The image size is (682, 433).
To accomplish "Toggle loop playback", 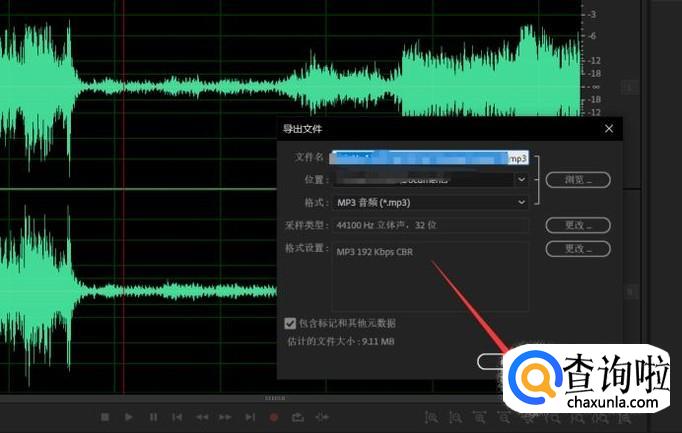I will click(x=298, y=417).
